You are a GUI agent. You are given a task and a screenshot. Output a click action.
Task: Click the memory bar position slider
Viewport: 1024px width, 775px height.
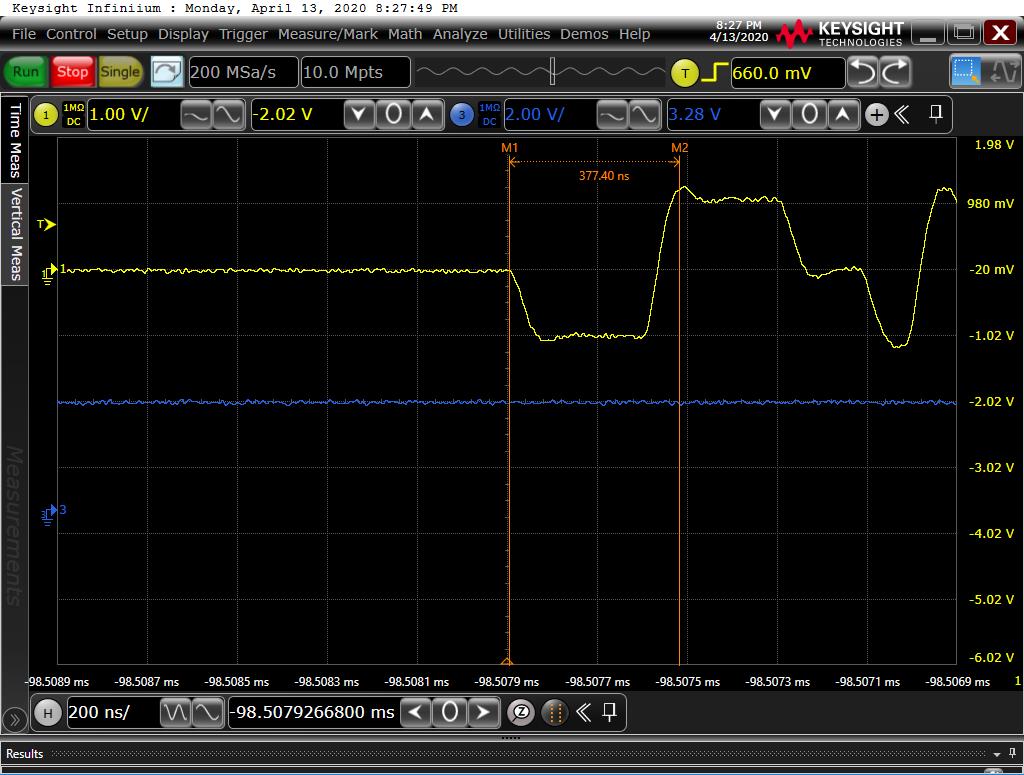tap(552, 72)
